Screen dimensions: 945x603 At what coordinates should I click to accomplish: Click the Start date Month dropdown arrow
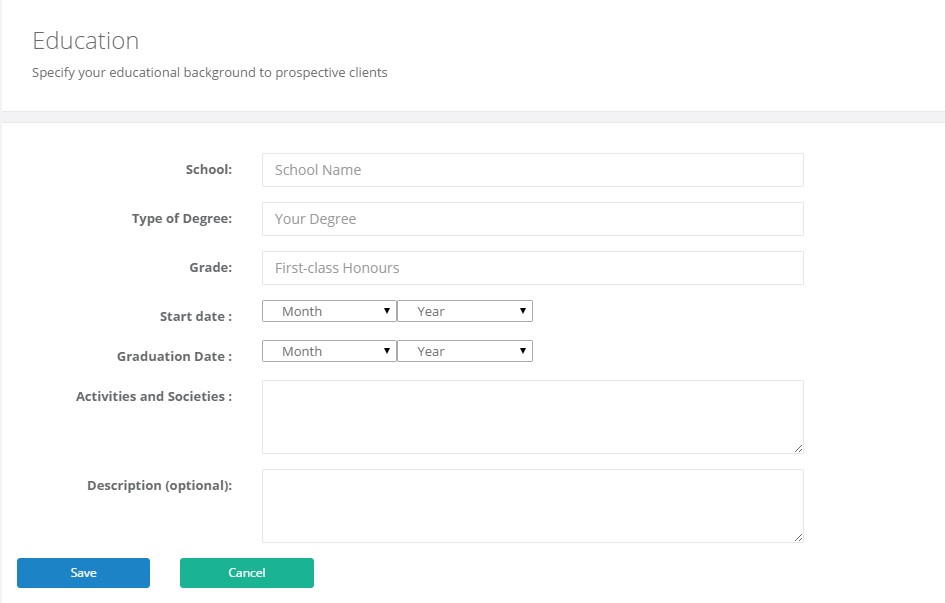(x=387, y=311)
